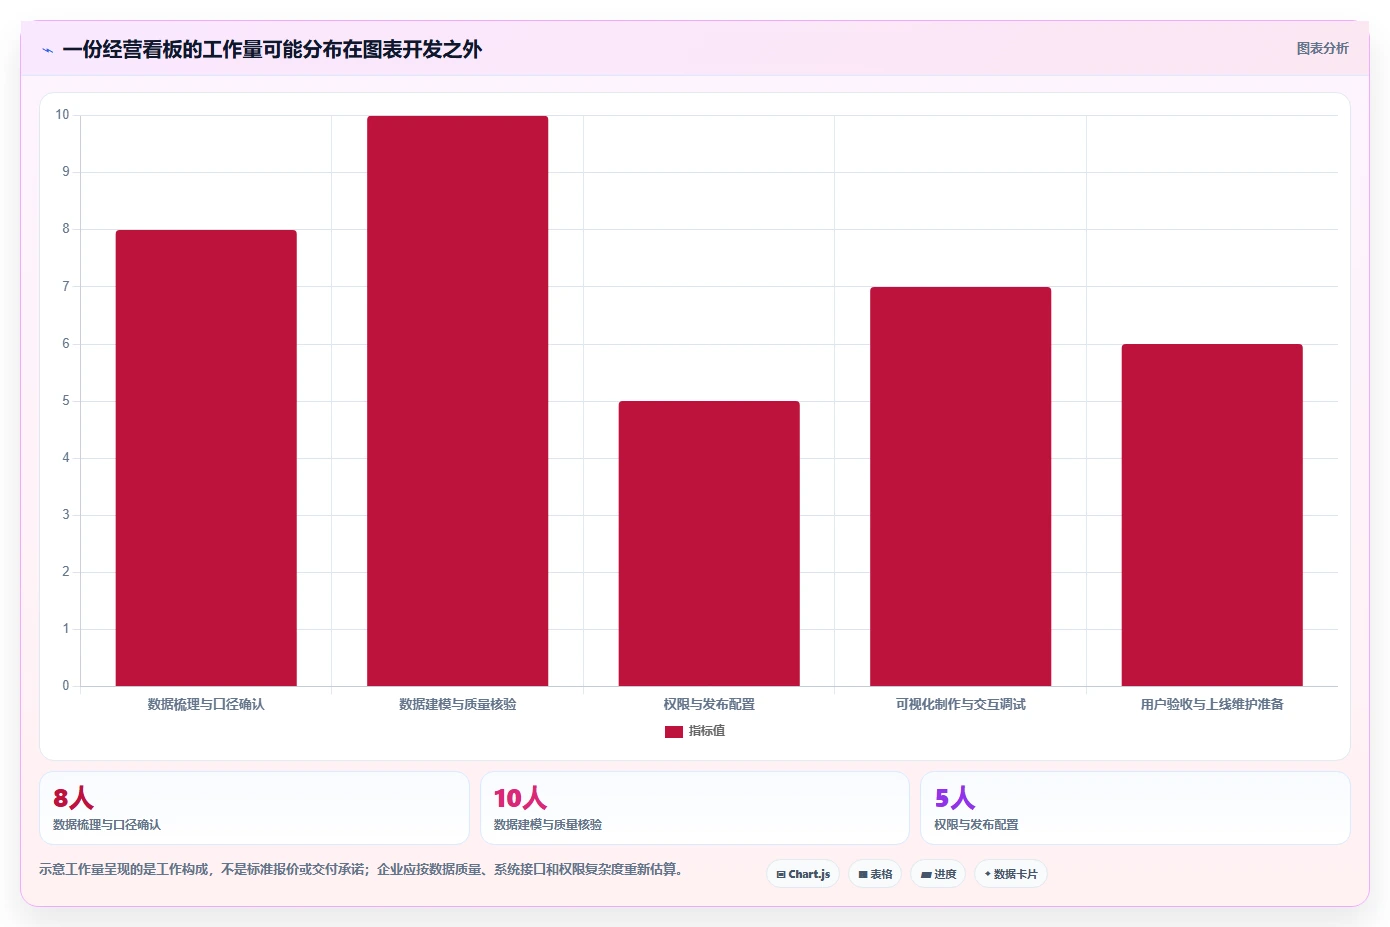Click the 指标值 legend label
Viewport: 1390px width, 927px height.
[707, 731]
